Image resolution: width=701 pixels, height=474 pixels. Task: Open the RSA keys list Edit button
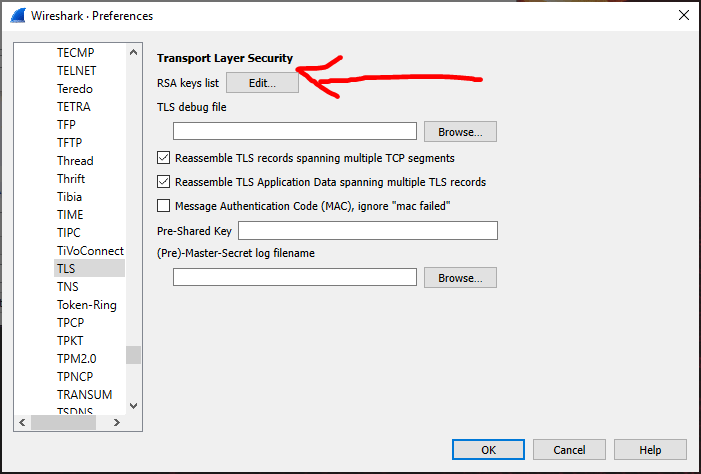pyautogui.click(x=262, y=83)
